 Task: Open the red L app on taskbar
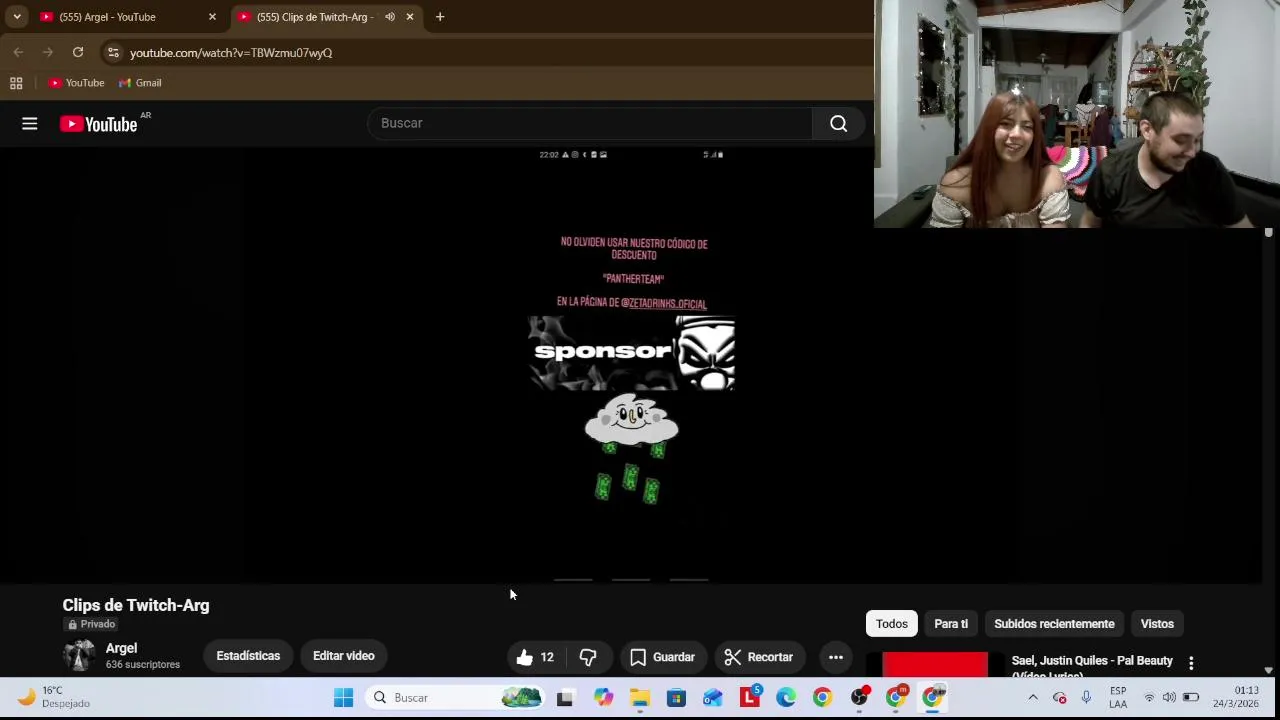[x=749, y=698]
